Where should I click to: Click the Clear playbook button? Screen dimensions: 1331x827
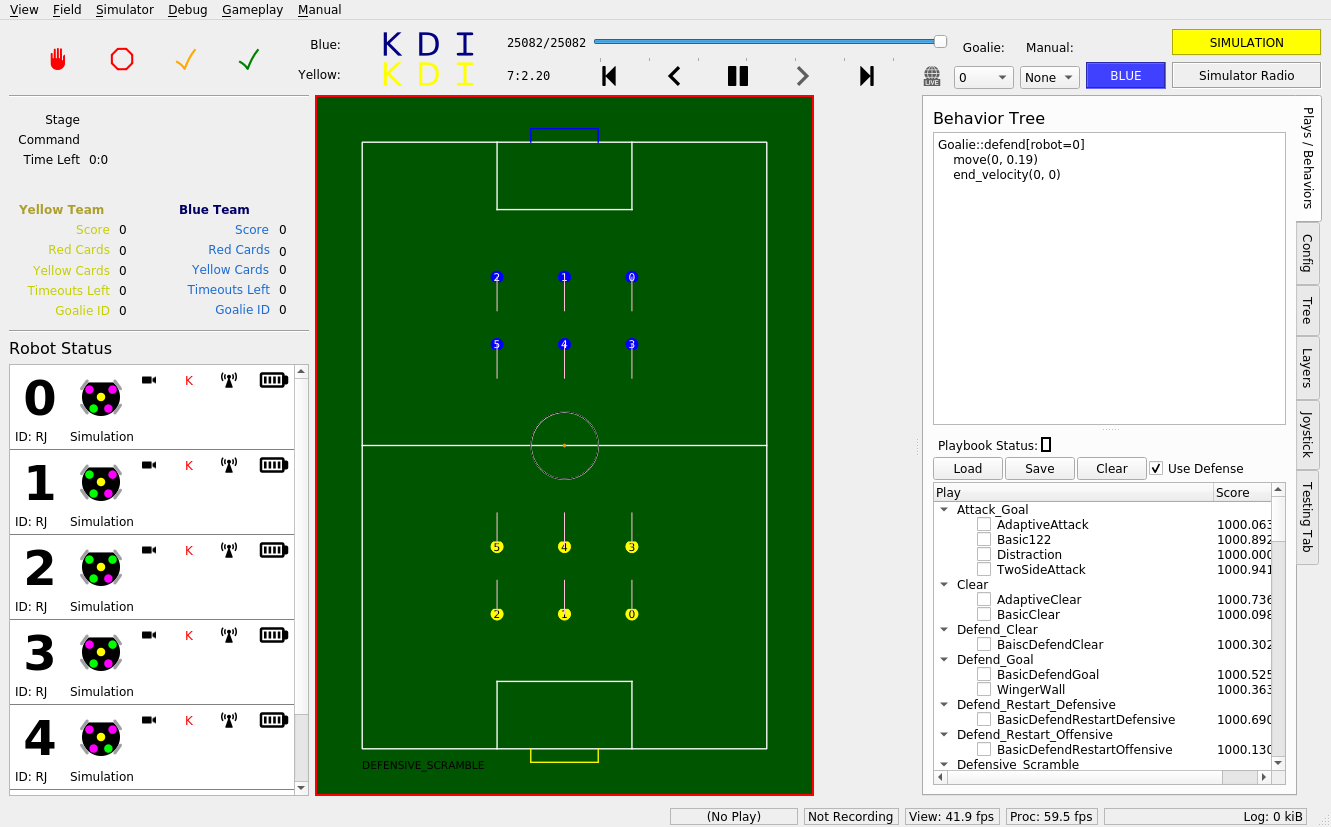point(1112,468)
